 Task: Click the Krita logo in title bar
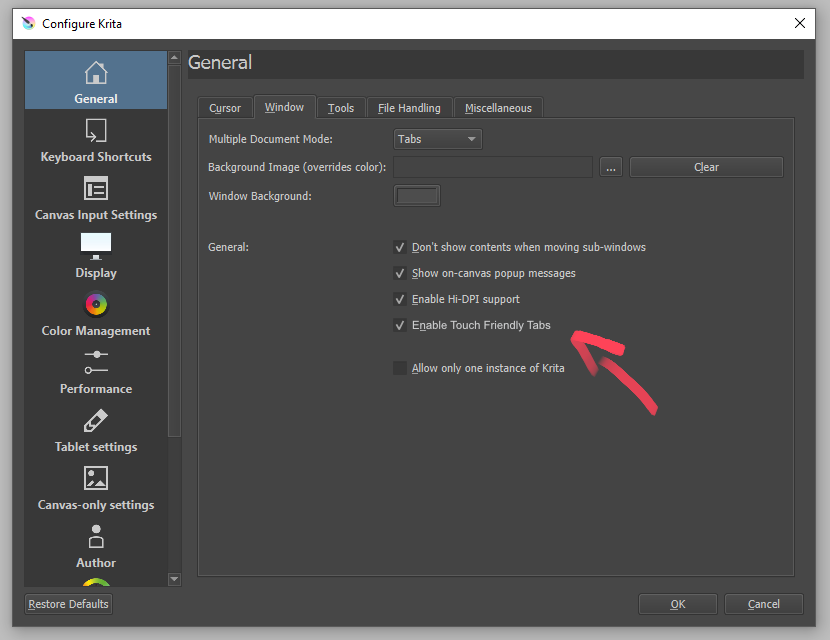point(28,23)
